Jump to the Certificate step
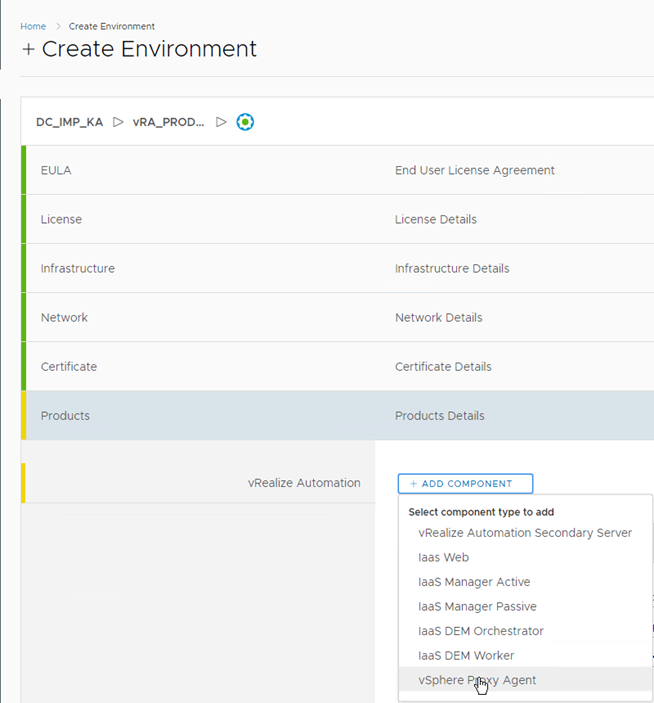The image size is (654, 703). [x=69, y=366]
